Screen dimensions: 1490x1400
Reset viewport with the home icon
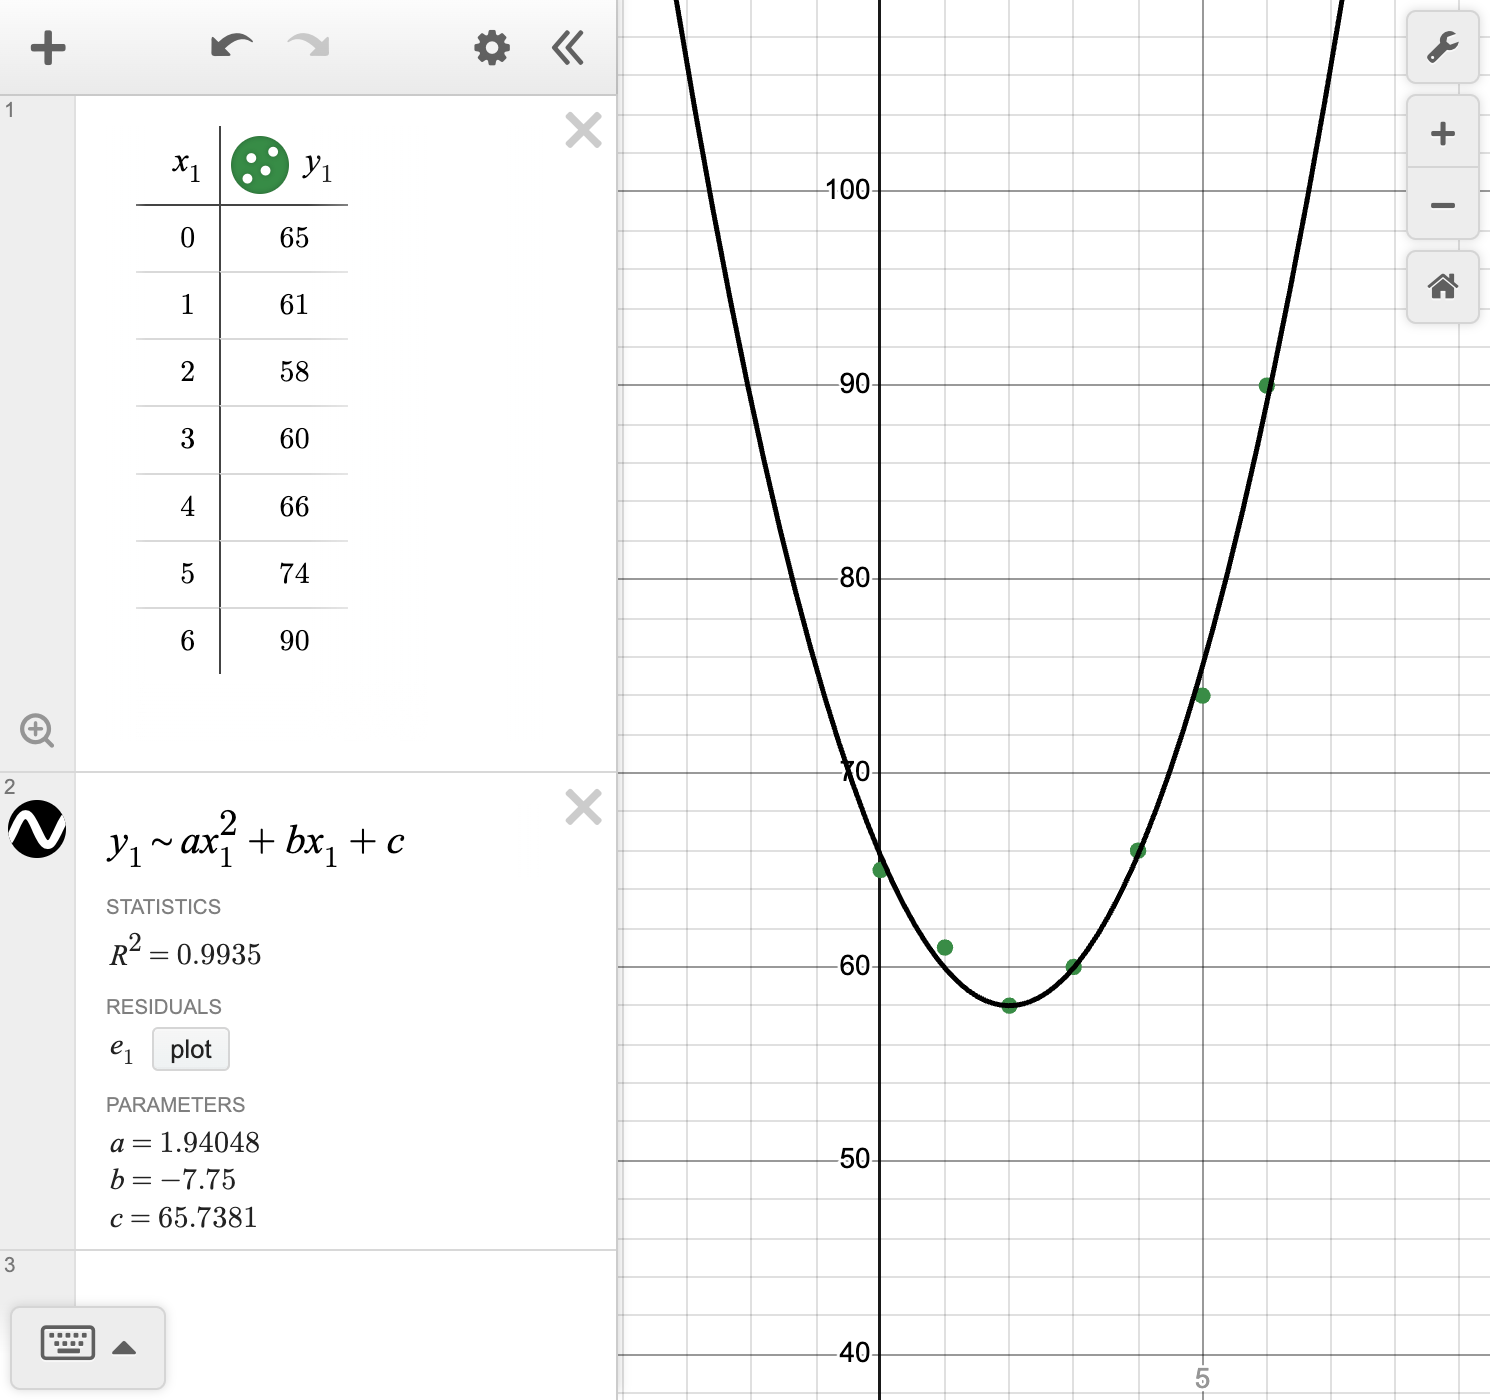coord(1442,287)
